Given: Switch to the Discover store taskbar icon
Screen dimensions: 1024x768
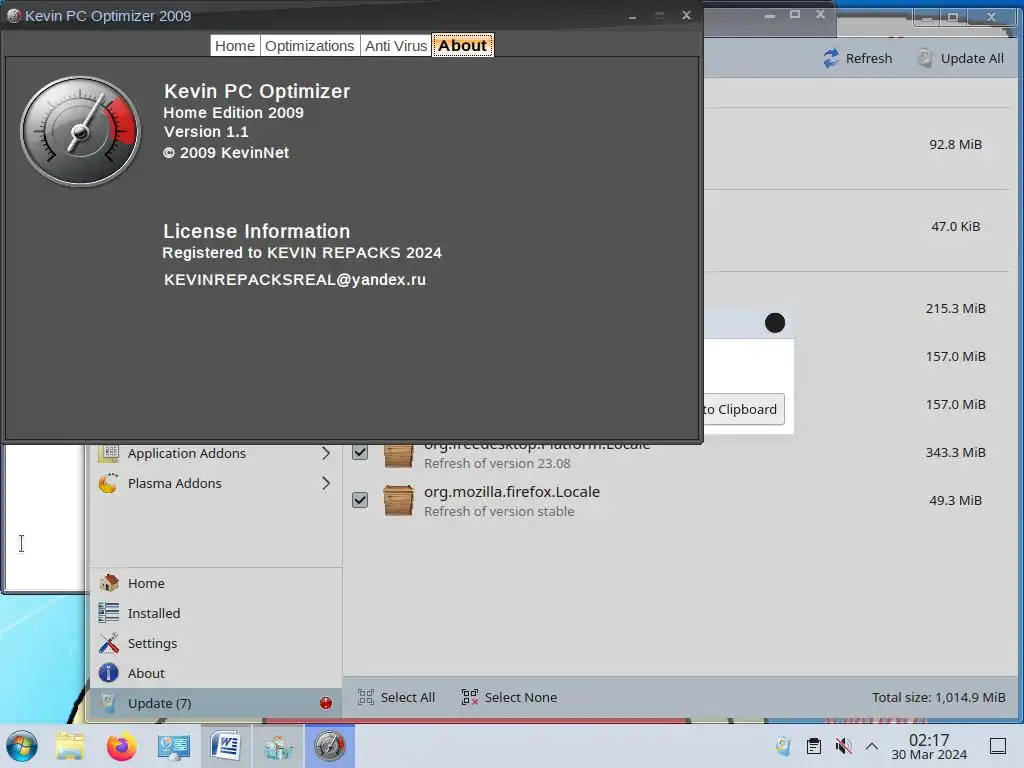Looking at the screenshot, I should pos(278,746).
